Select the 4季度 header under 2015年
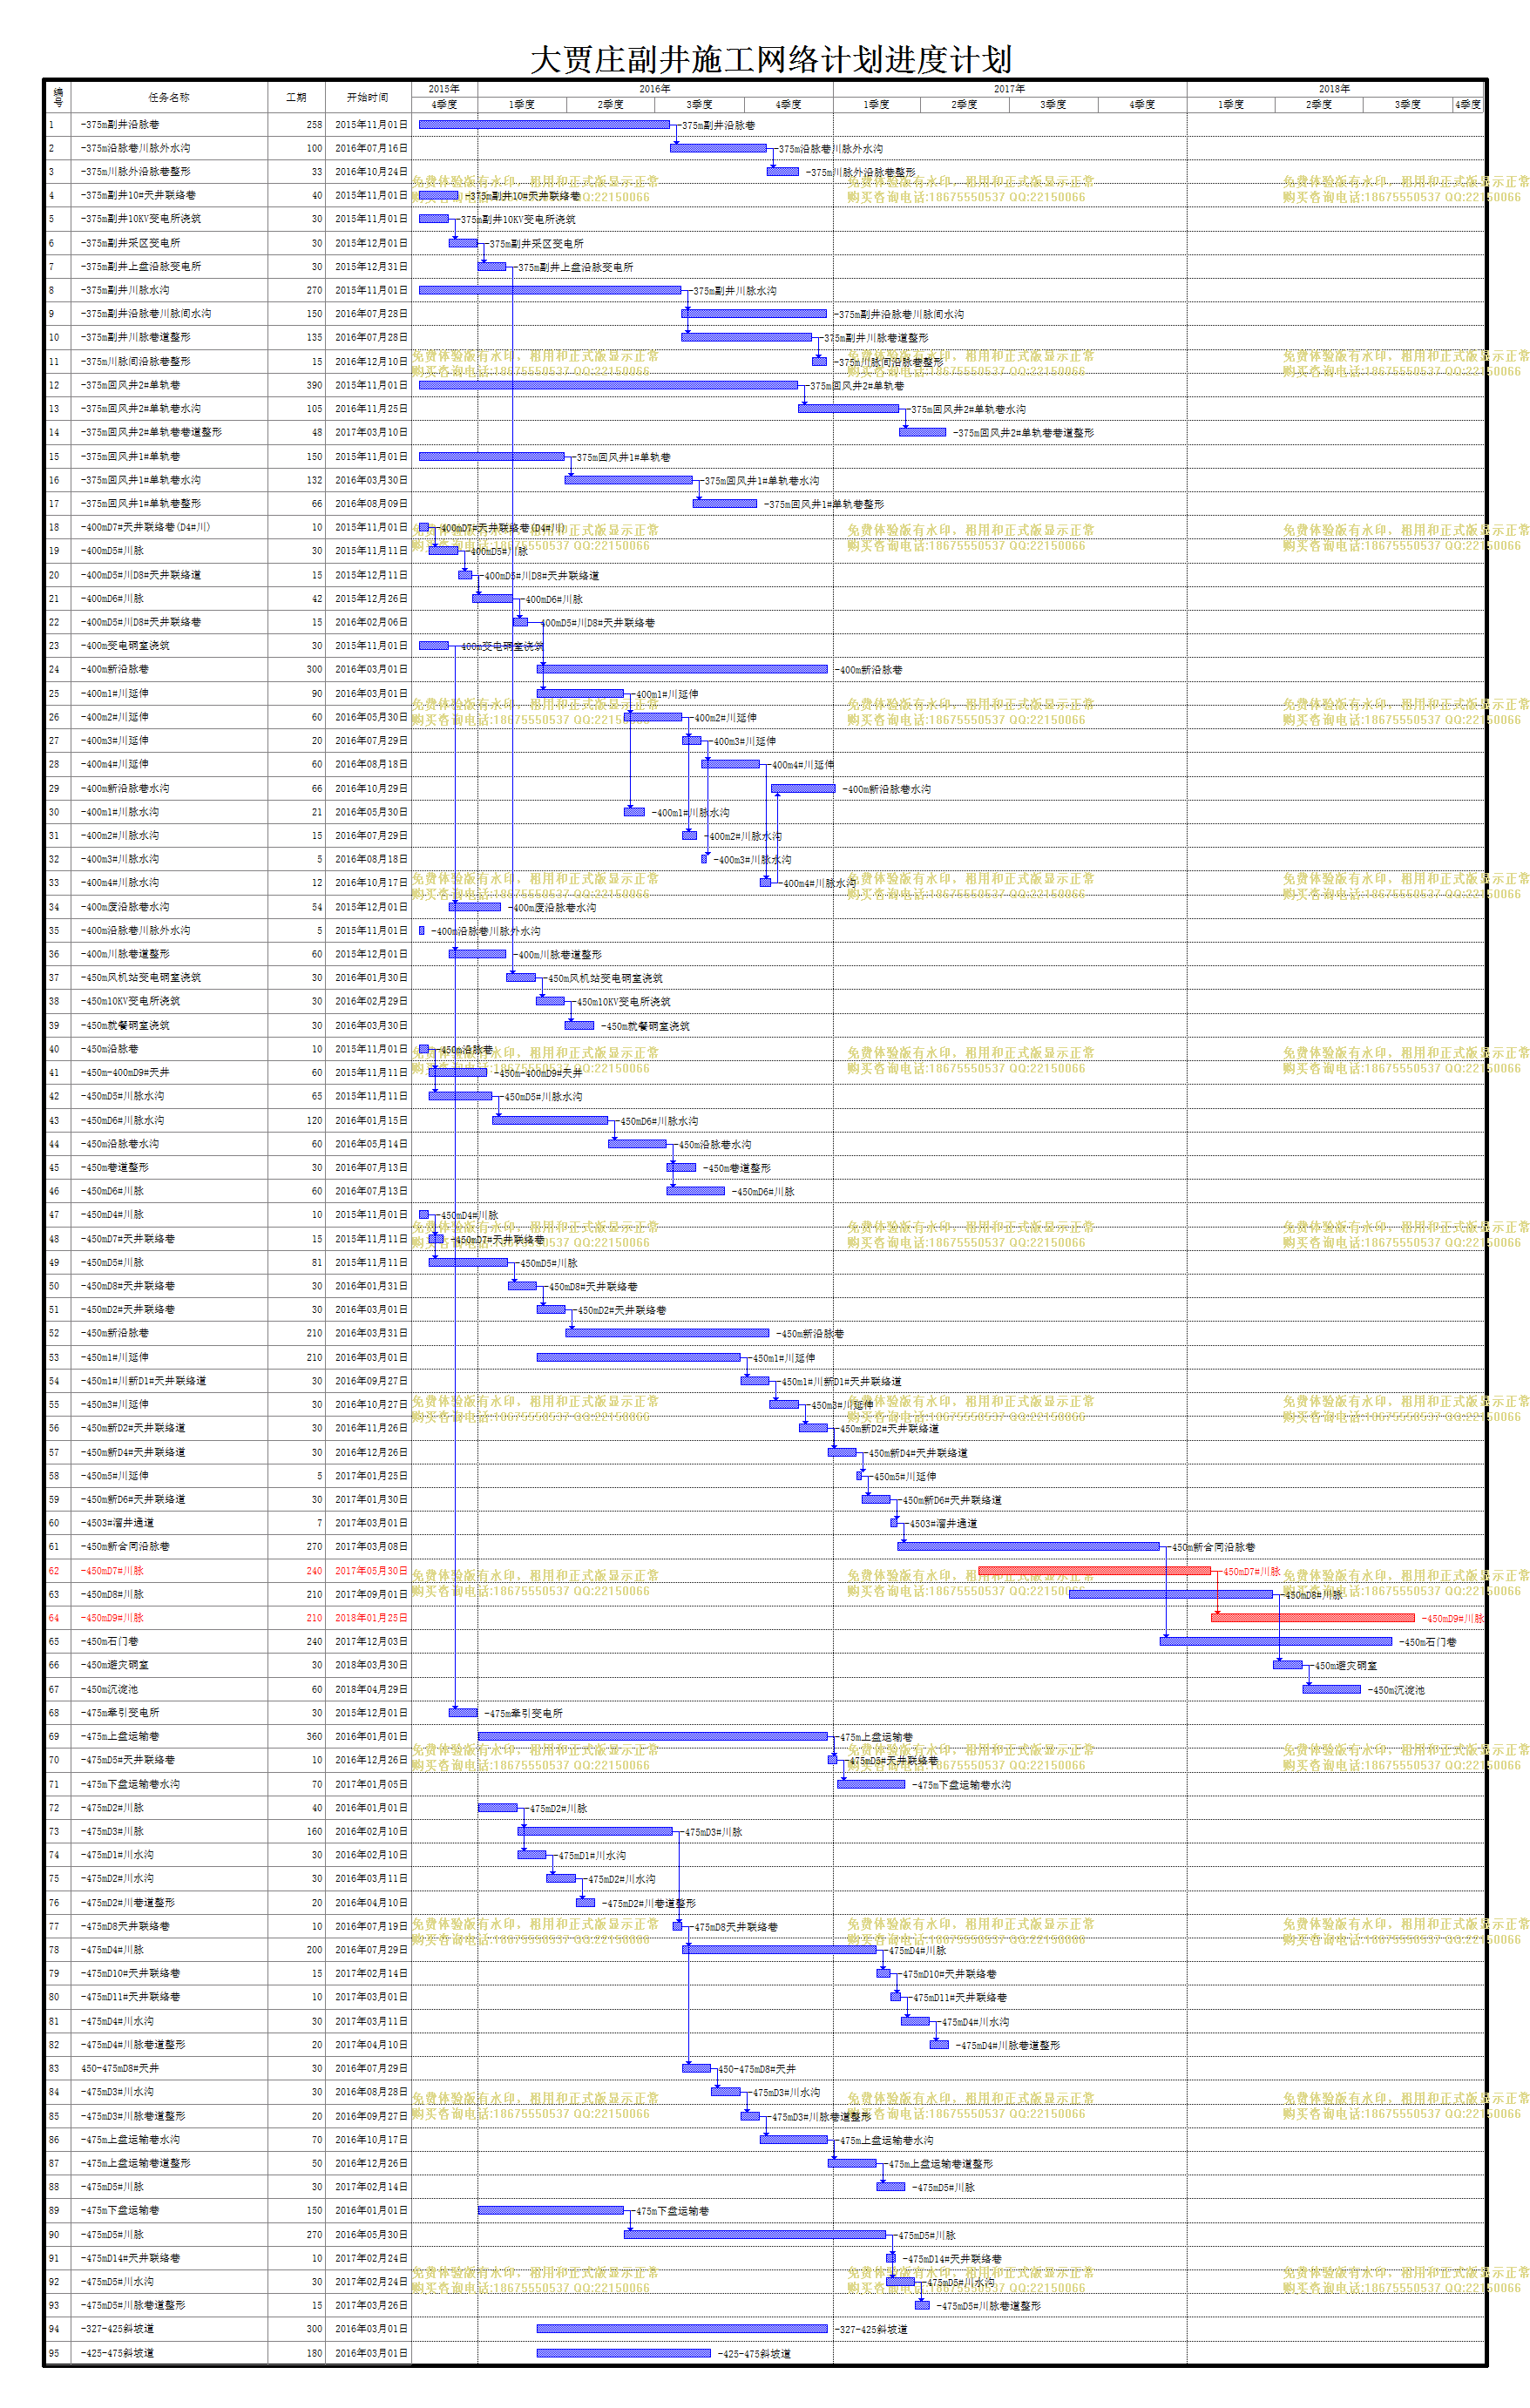1530x2408 pixels. coord(444,104)
